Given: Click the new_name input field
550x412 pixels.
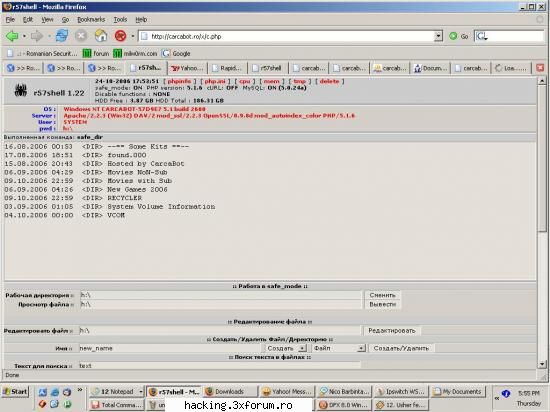Looking at the screenshot, I should pyautogui.click(x=170, y=348).
